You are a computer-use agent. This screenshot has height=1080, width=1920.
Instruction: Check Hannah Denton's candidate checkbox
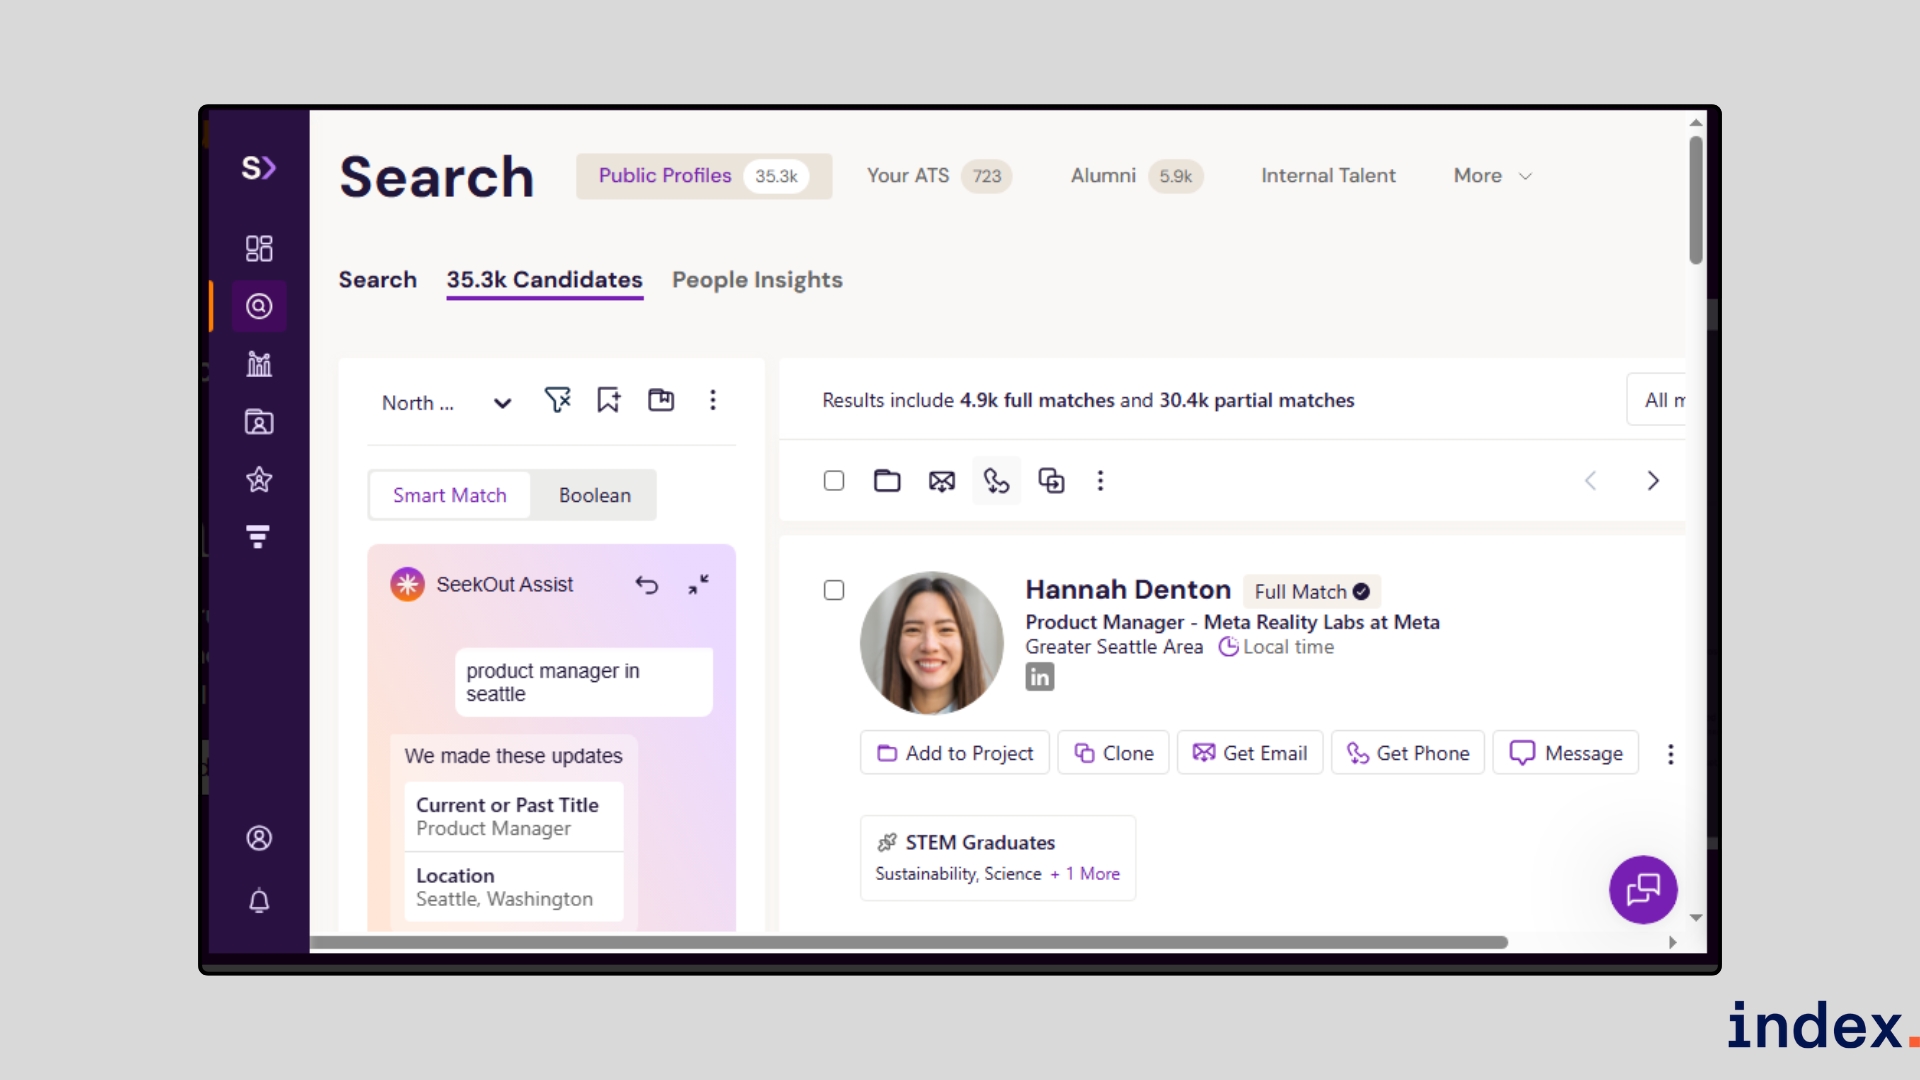[834, 591]
